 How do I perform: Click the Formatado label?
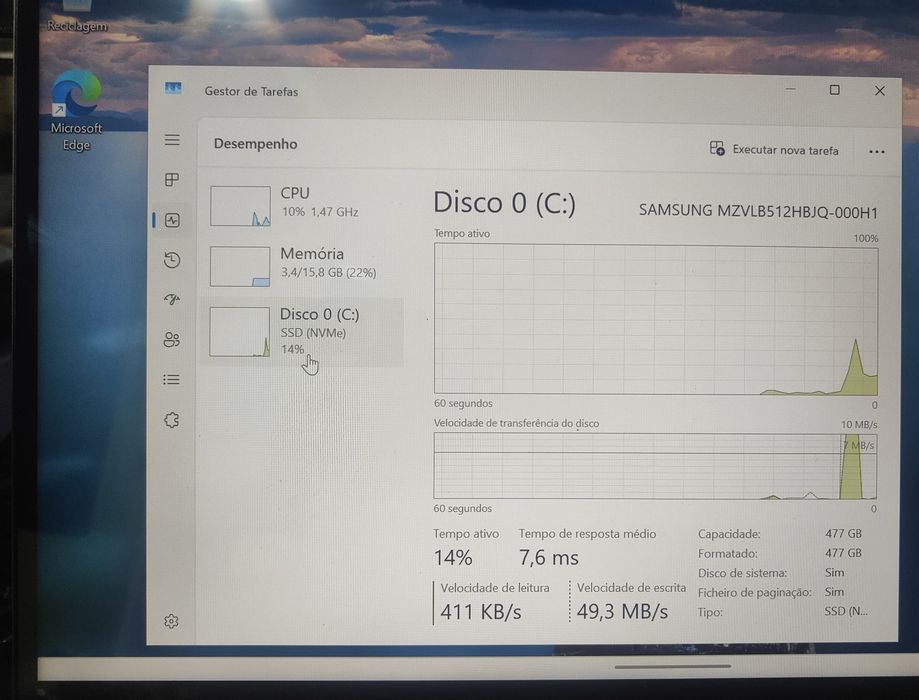pyautogui.click(x=727, y=553)
